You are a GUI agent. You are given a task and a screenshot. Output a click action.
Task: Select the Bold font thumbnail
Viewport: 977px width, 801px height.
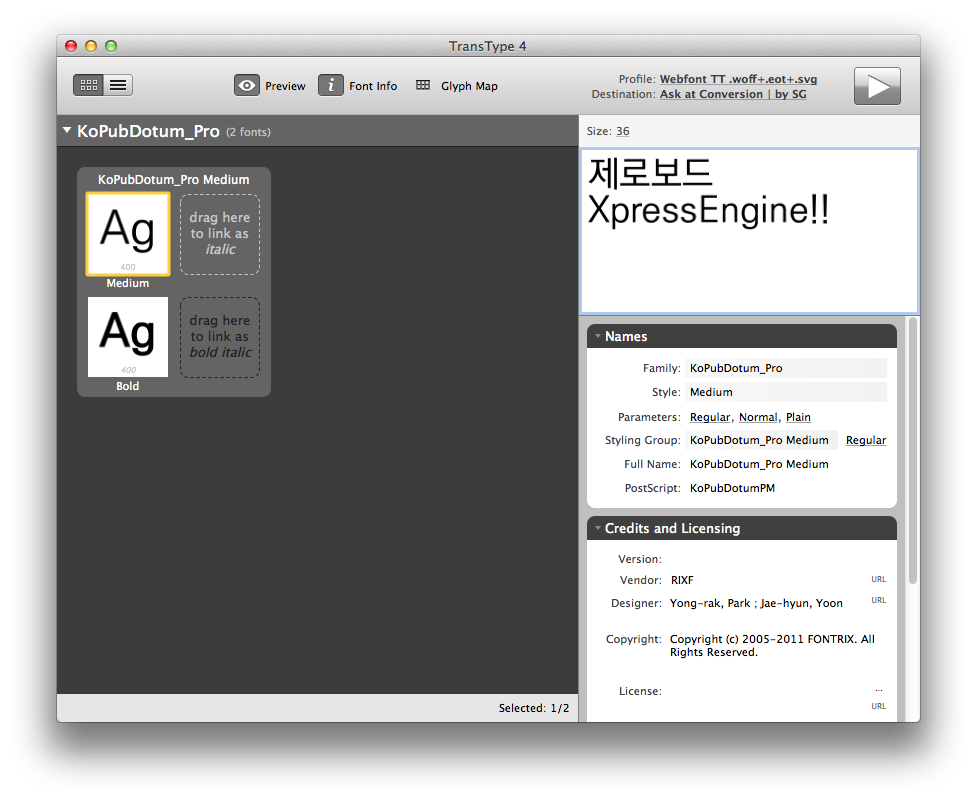(x=127, y=337)
